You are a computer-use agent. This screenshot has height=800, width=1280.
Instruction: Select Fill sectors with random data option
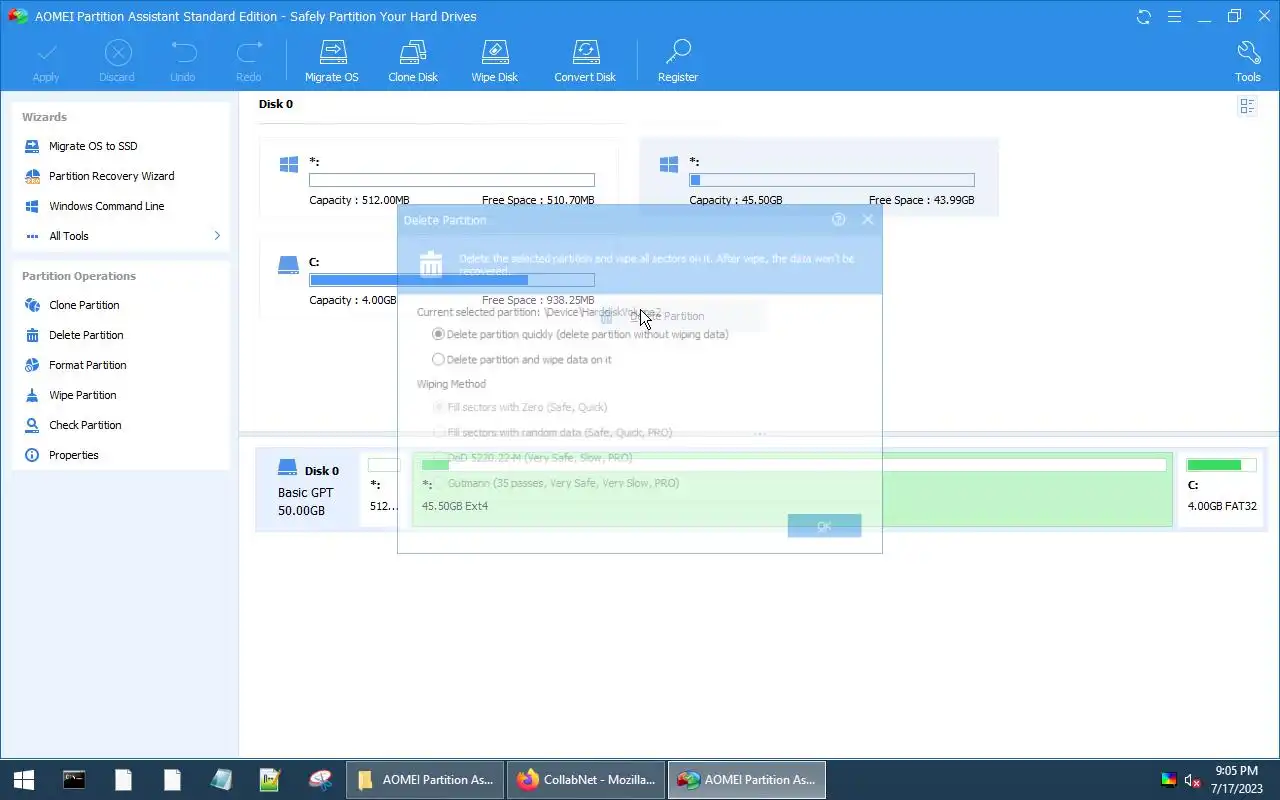click(x=552, y=432)
